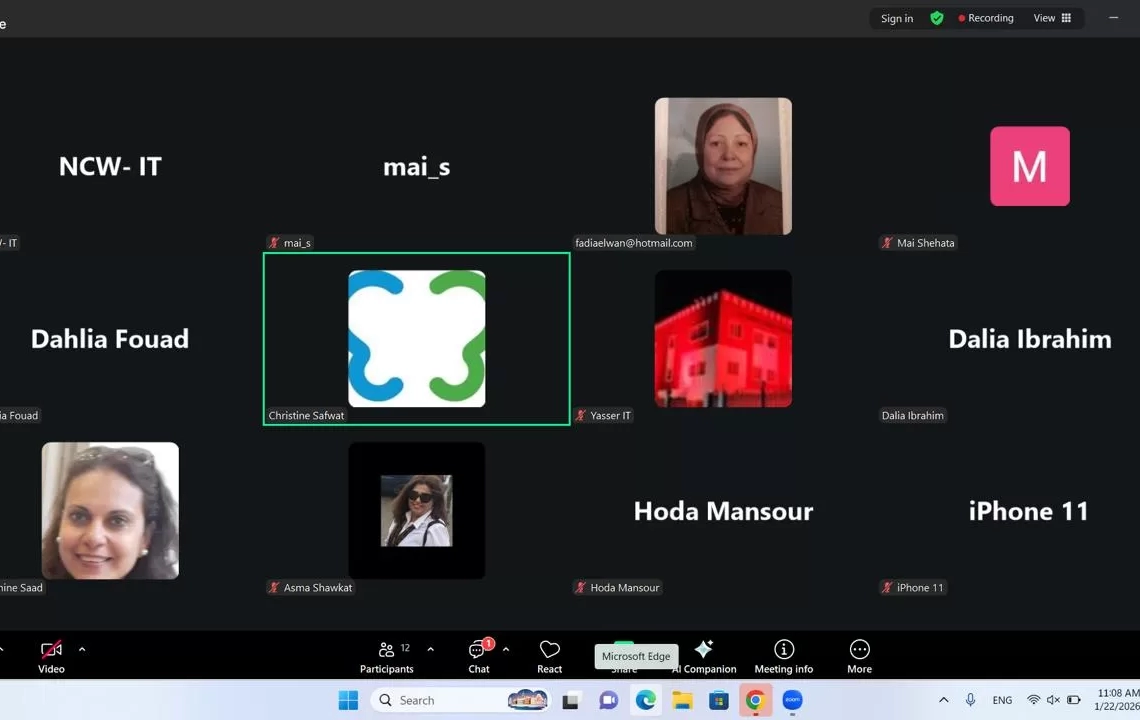Open the View layout menu

1052,18
